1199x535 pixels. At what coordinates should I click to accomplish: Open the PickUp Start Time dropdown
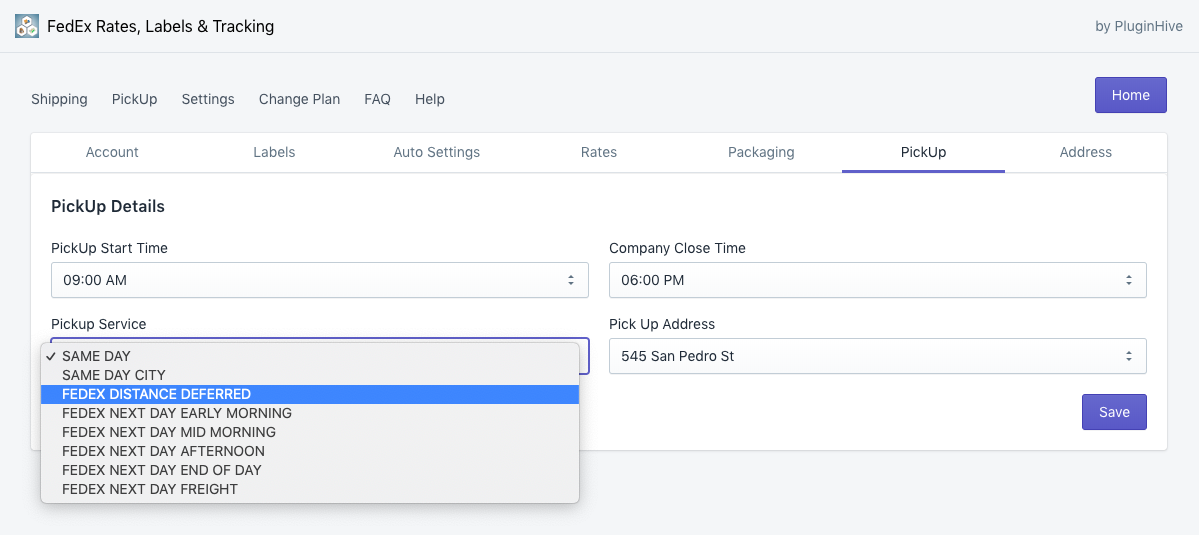(x=320, y=280)
